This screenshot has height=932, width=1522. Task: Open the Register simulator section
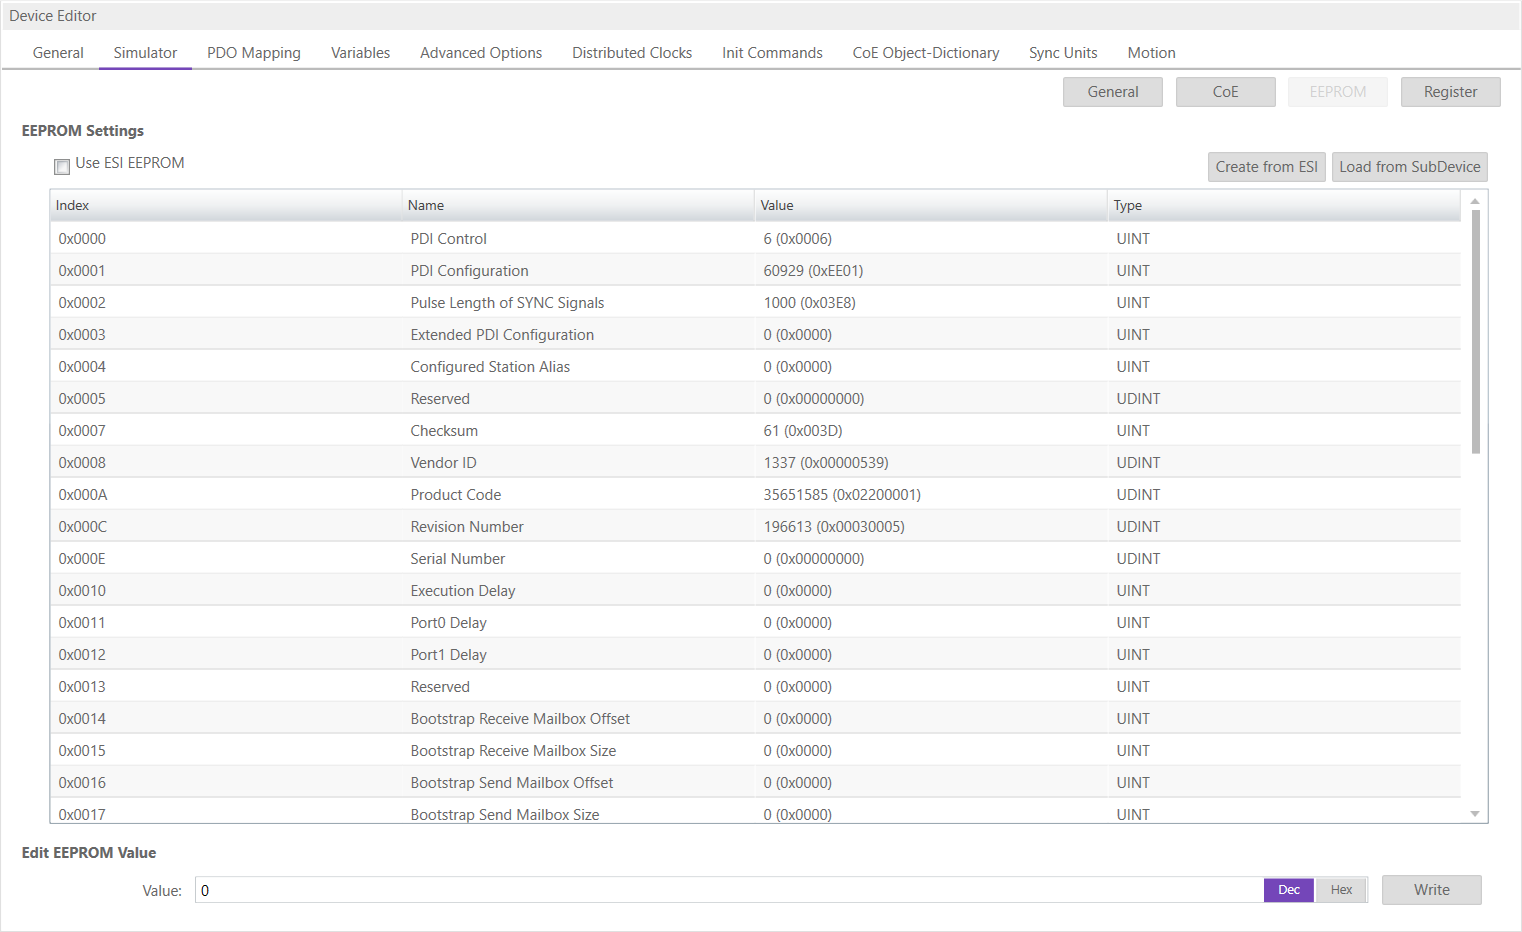(1449, 92)
